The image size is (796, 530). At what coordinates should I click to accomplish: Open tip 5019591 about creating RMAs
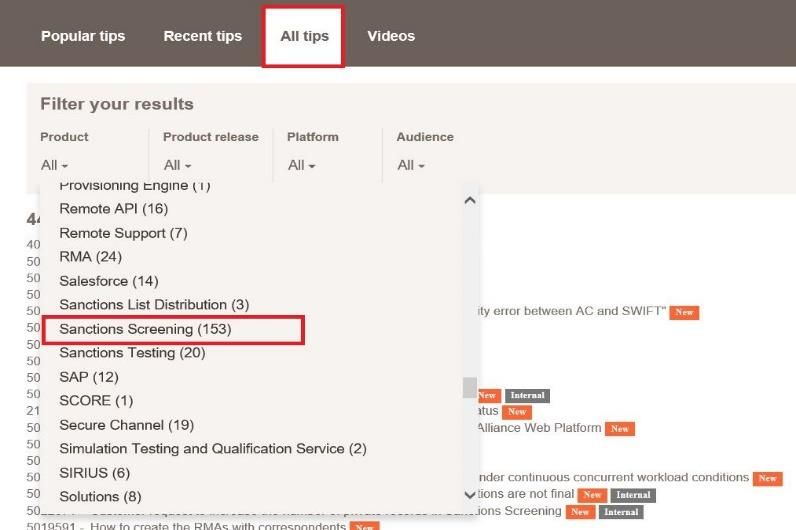[x=186, y=525]
